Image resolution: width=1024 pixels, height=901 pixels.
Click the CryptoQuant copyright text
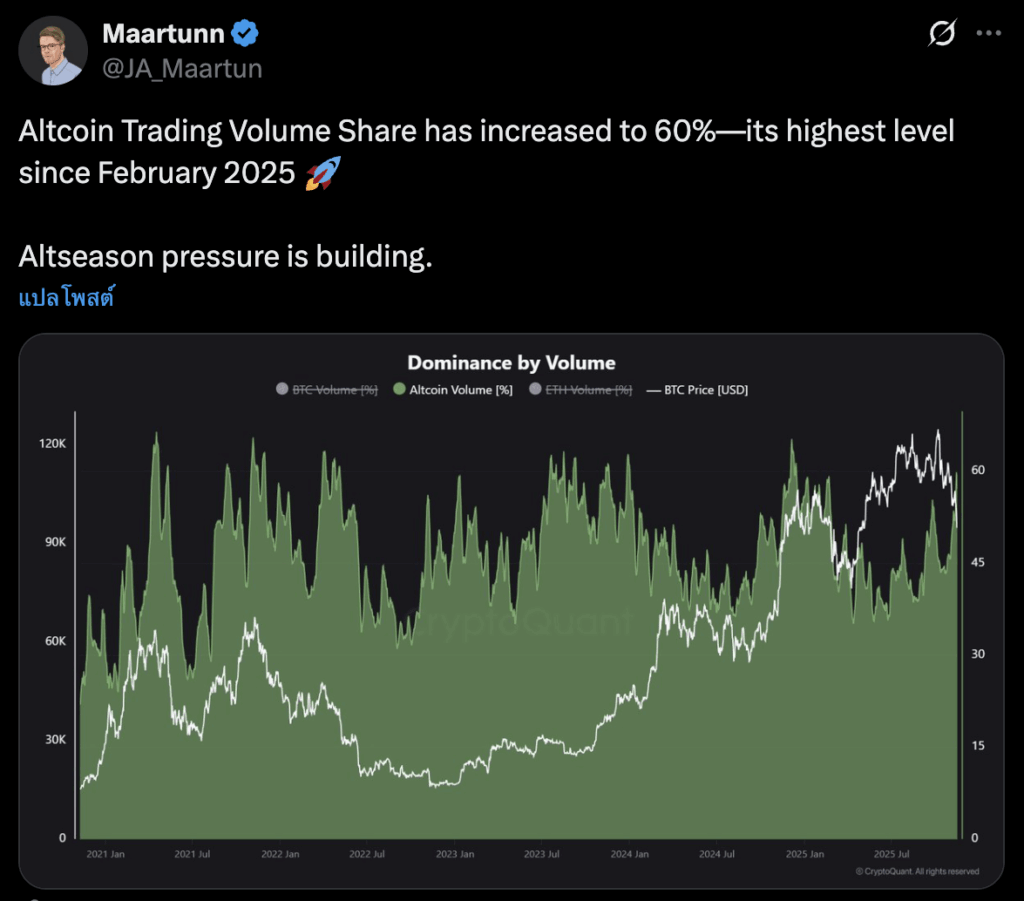pos(916,872)
